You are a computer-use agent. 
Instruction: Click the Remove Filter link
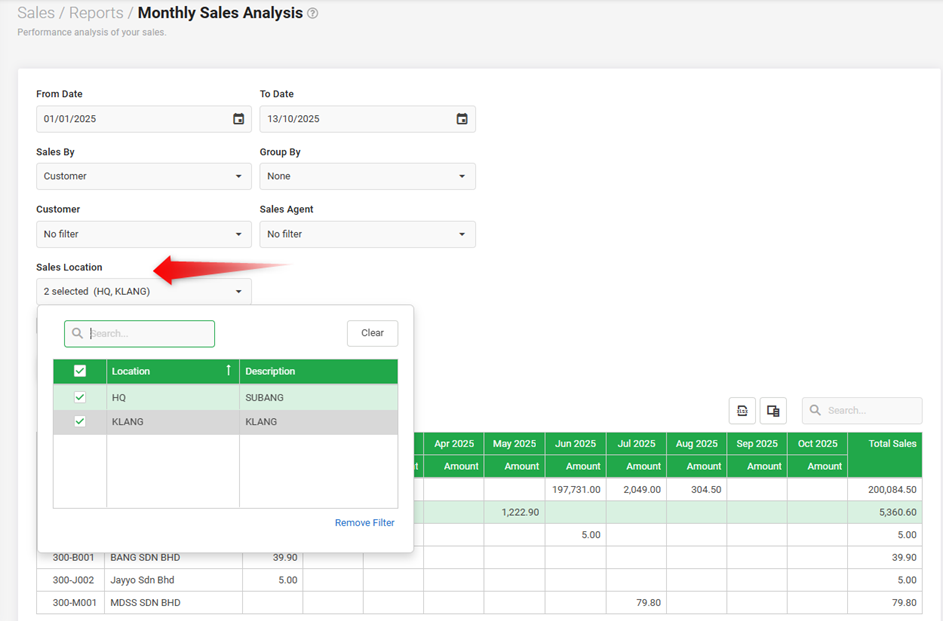click(x=364, y=522)
